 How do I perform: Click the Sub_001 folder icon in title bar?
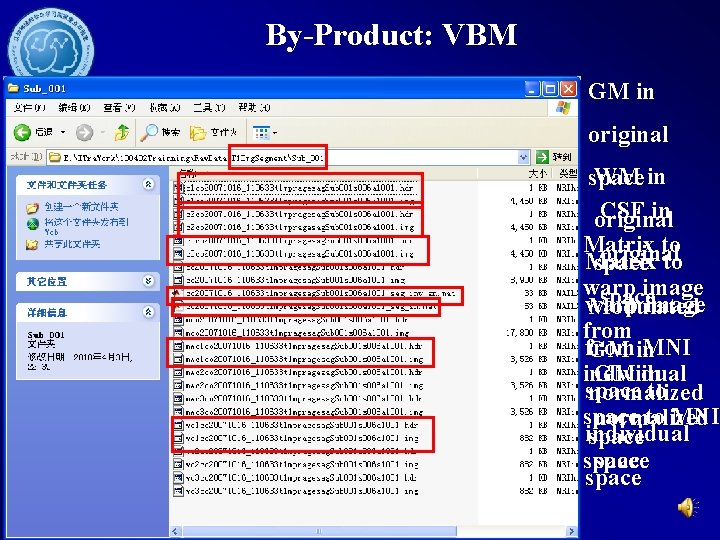pos(13,88)
